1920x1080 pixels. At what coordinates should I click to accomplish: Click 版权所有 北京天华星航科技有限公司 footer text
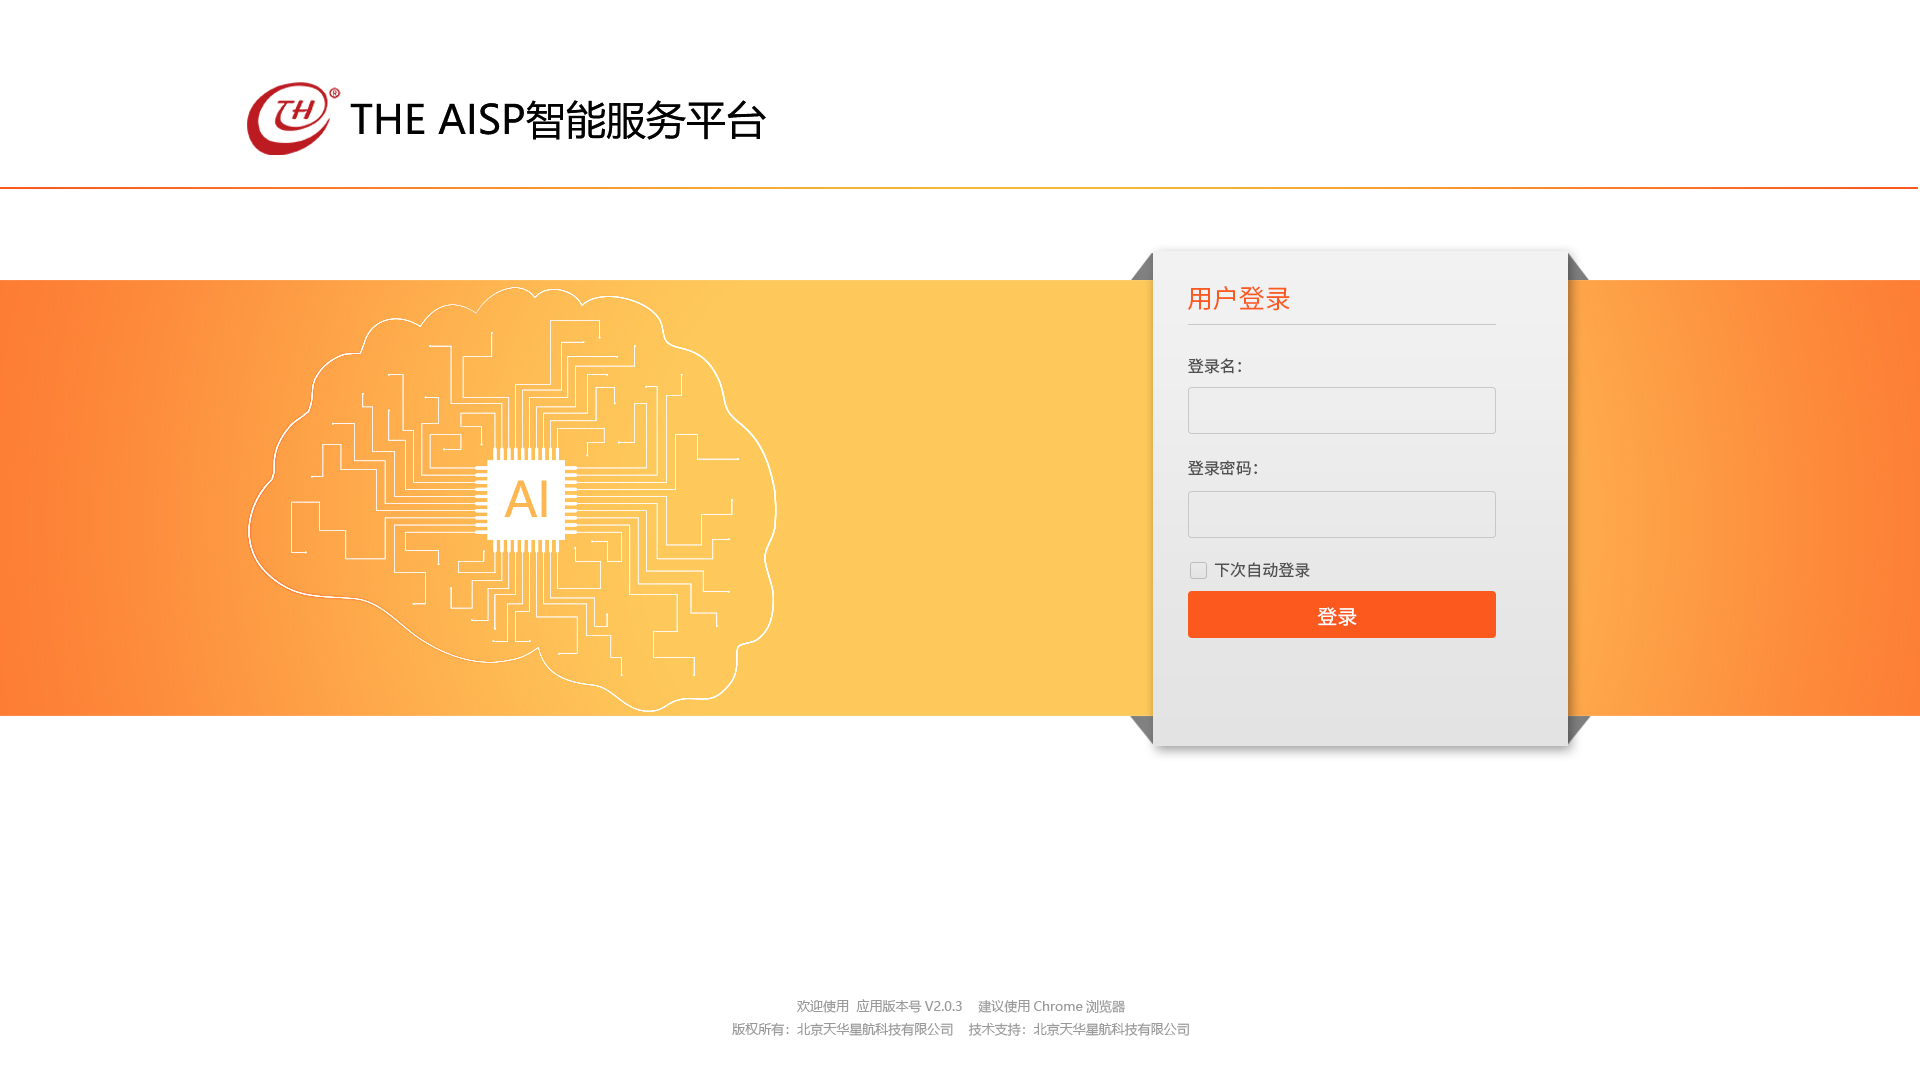pyautogui.click(x=842, y=1030)
